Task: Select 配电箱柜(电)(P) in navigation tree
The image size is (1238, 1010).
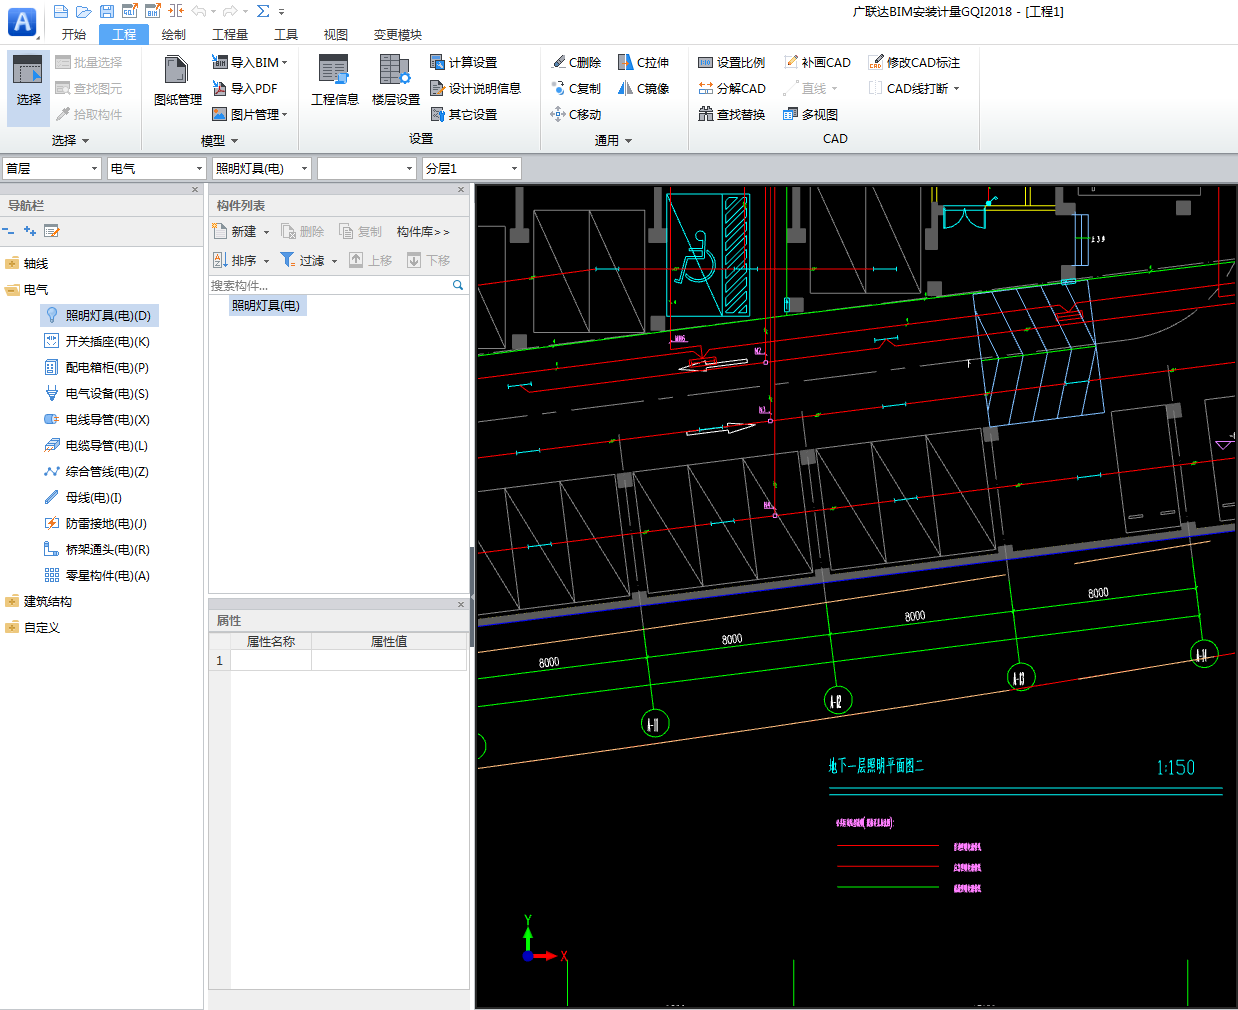Action: click(x=97, y=367)
